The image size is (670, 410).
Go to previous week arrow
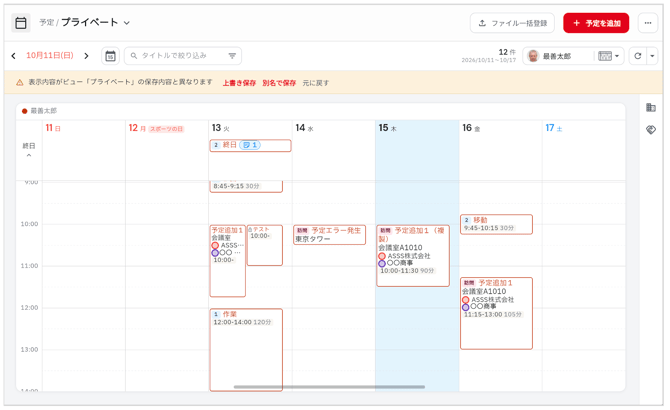tap(14, 56)
